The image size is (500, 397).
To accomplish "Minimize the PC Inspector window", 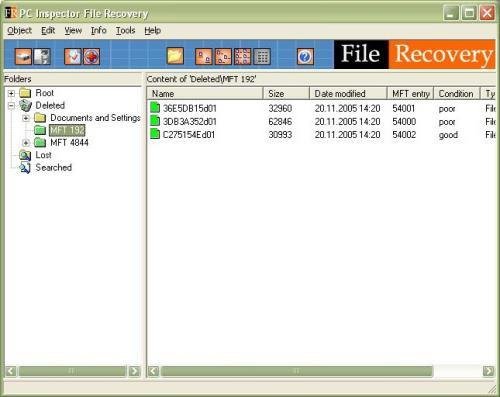I will pos(451,14).
